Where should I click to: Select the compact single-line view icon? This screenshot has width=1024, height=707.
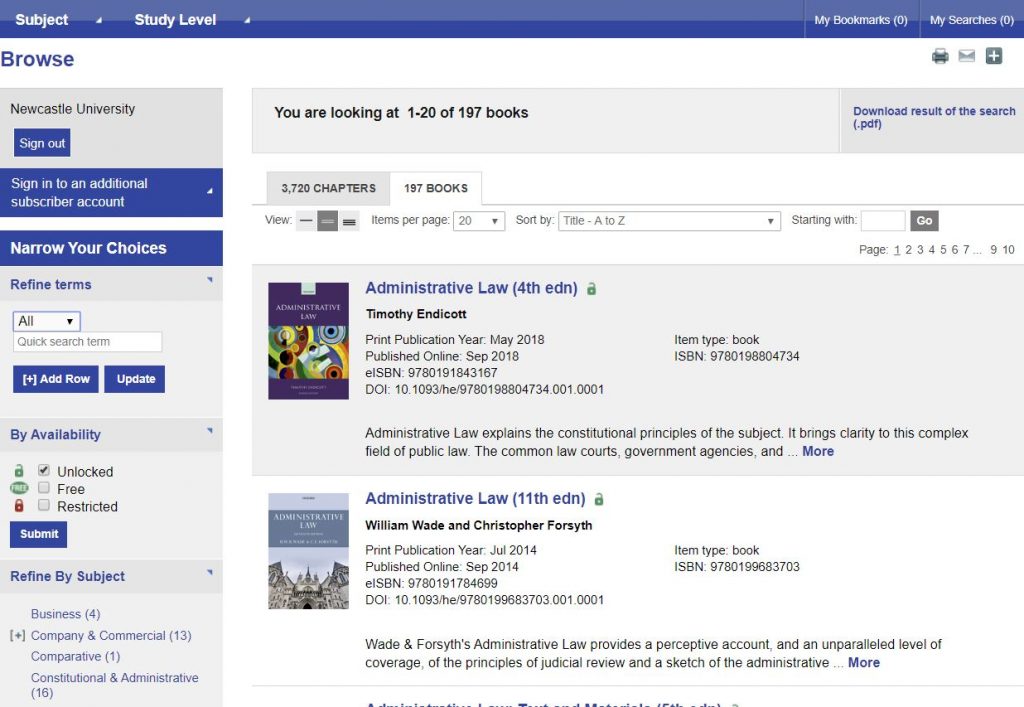(x=306, y=222)
